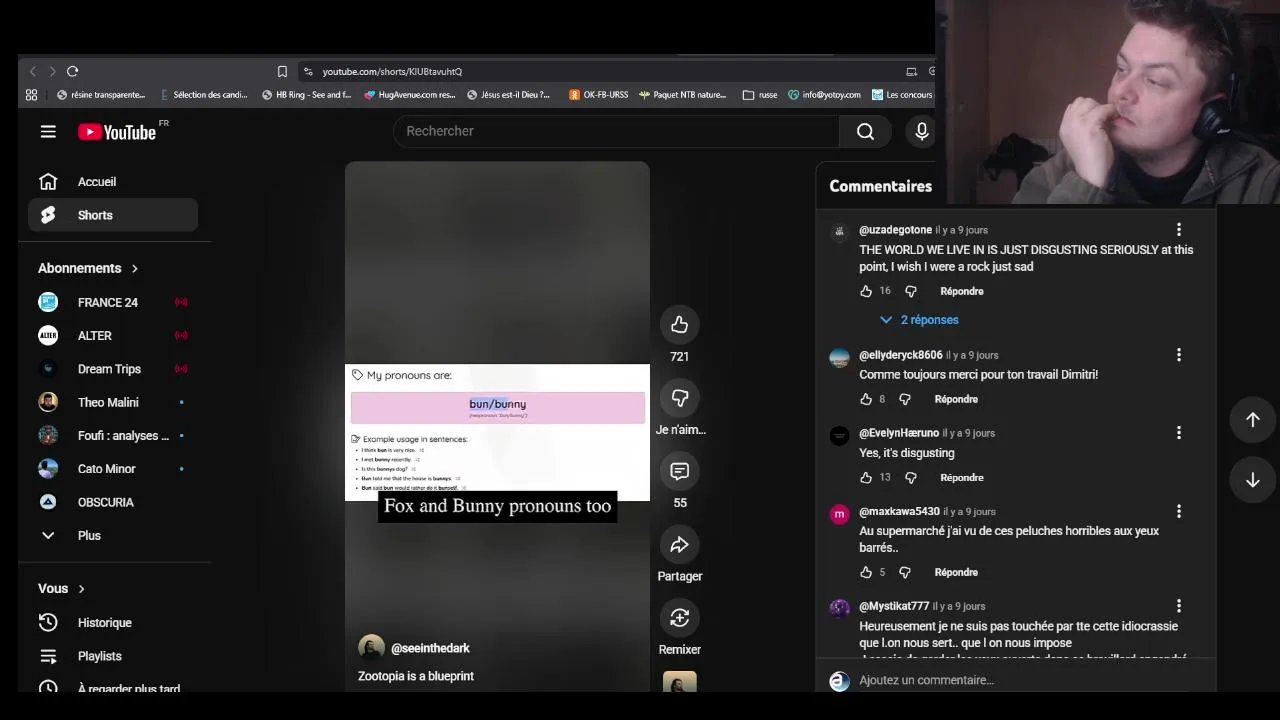The image size is (1280, 720).
Task: Reload the page in browser toolbar
Action: [72, 71]
